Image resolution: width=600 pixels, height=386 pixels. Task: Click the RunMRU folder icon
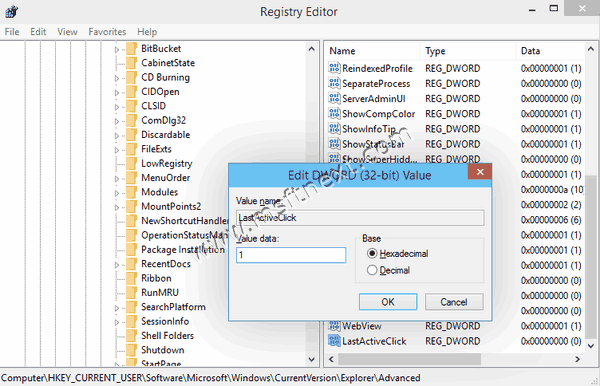pyautogui.click(x=131, y=292)
